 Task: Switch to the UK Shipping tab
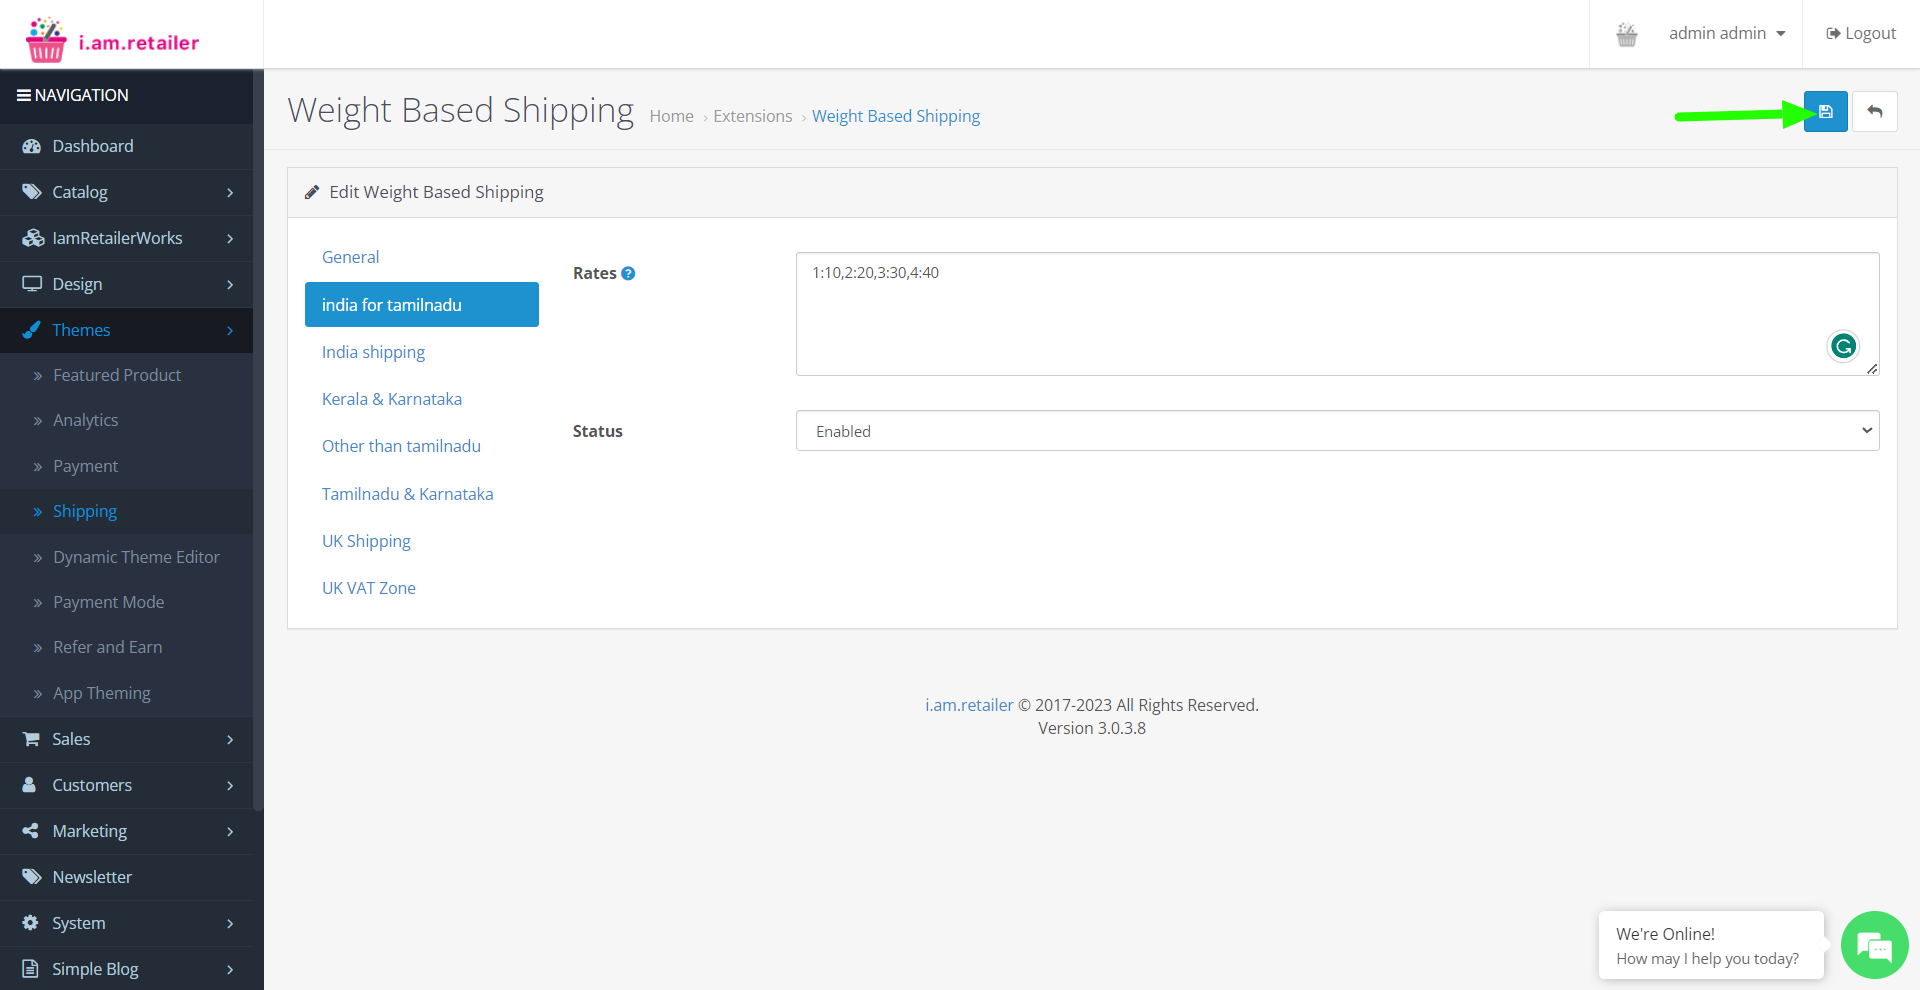421,541
